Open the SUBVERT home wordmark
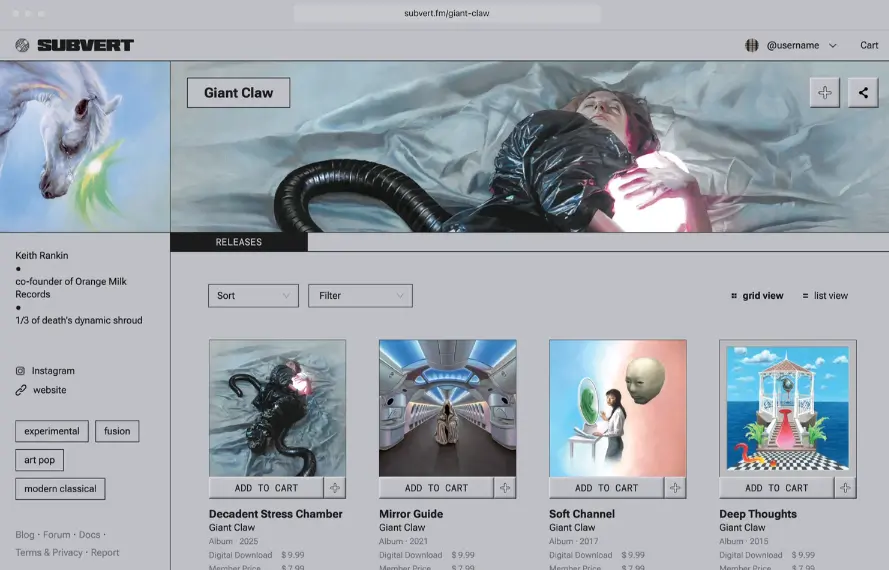 tap(86, 45)
